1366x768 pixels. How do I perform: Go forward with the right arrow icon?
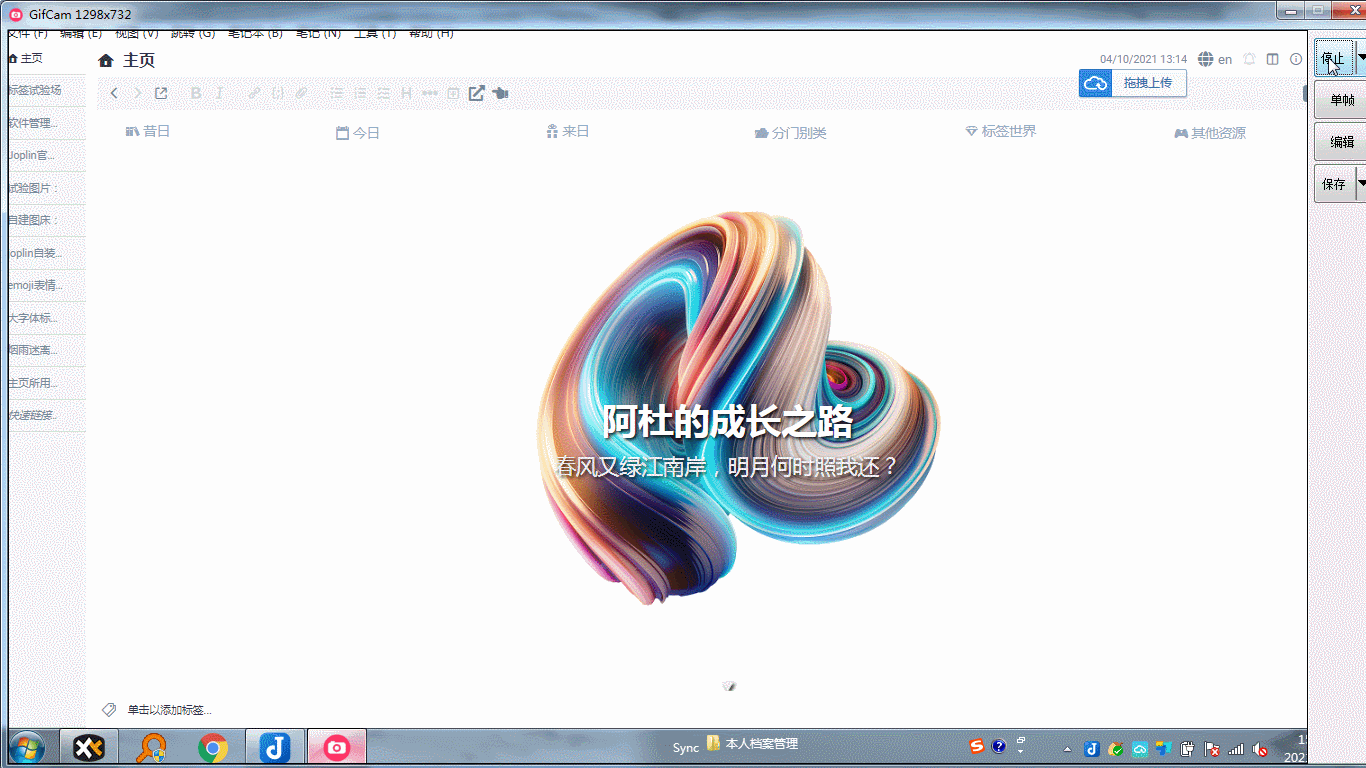(x=138, y=93)
